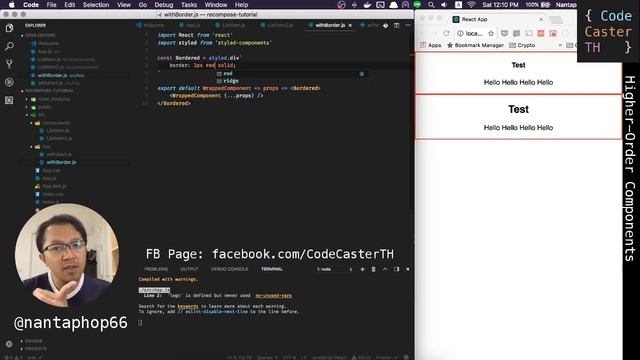This screenshot has width=640, height=360.
Task: Open the File menu
Action: click(51, 5)
